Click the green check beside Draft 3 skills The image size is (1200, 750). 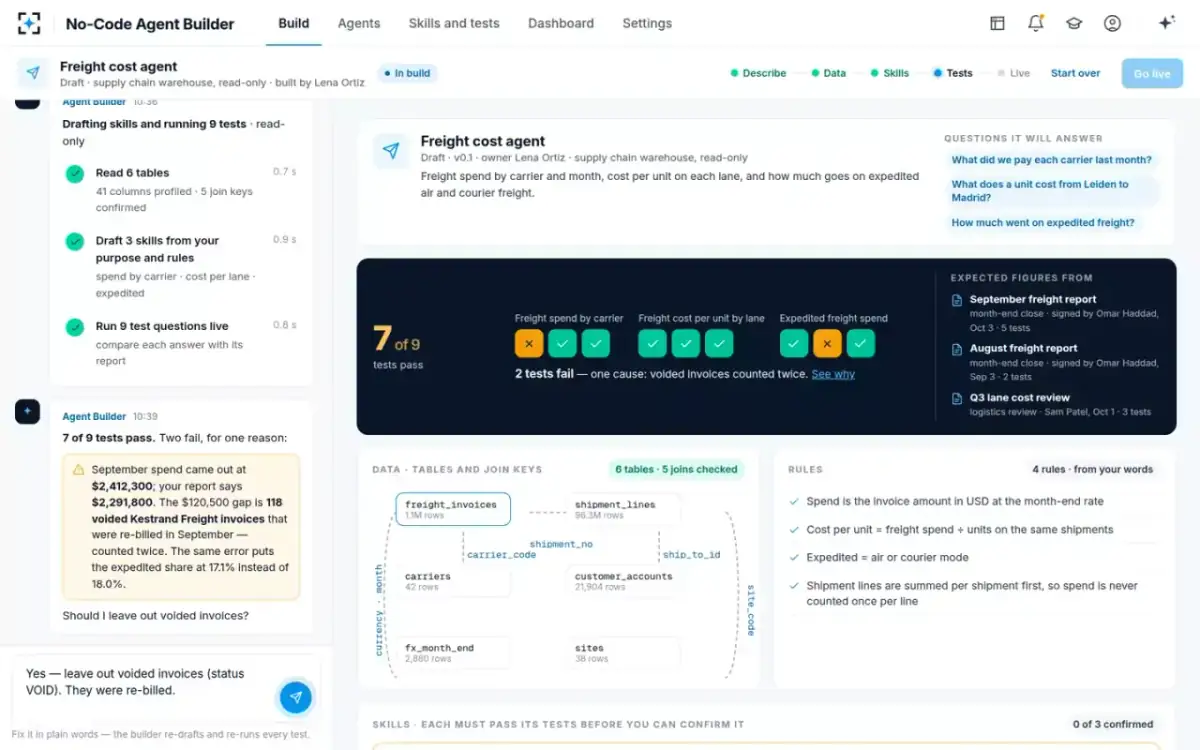point(74,242)
